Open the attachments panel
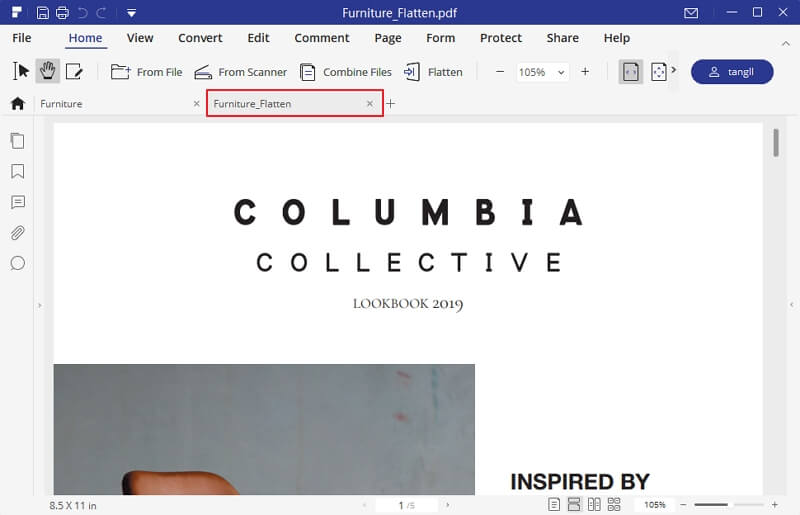The height and width of the screenshot is (515, 800). click(x=18, y=233)
